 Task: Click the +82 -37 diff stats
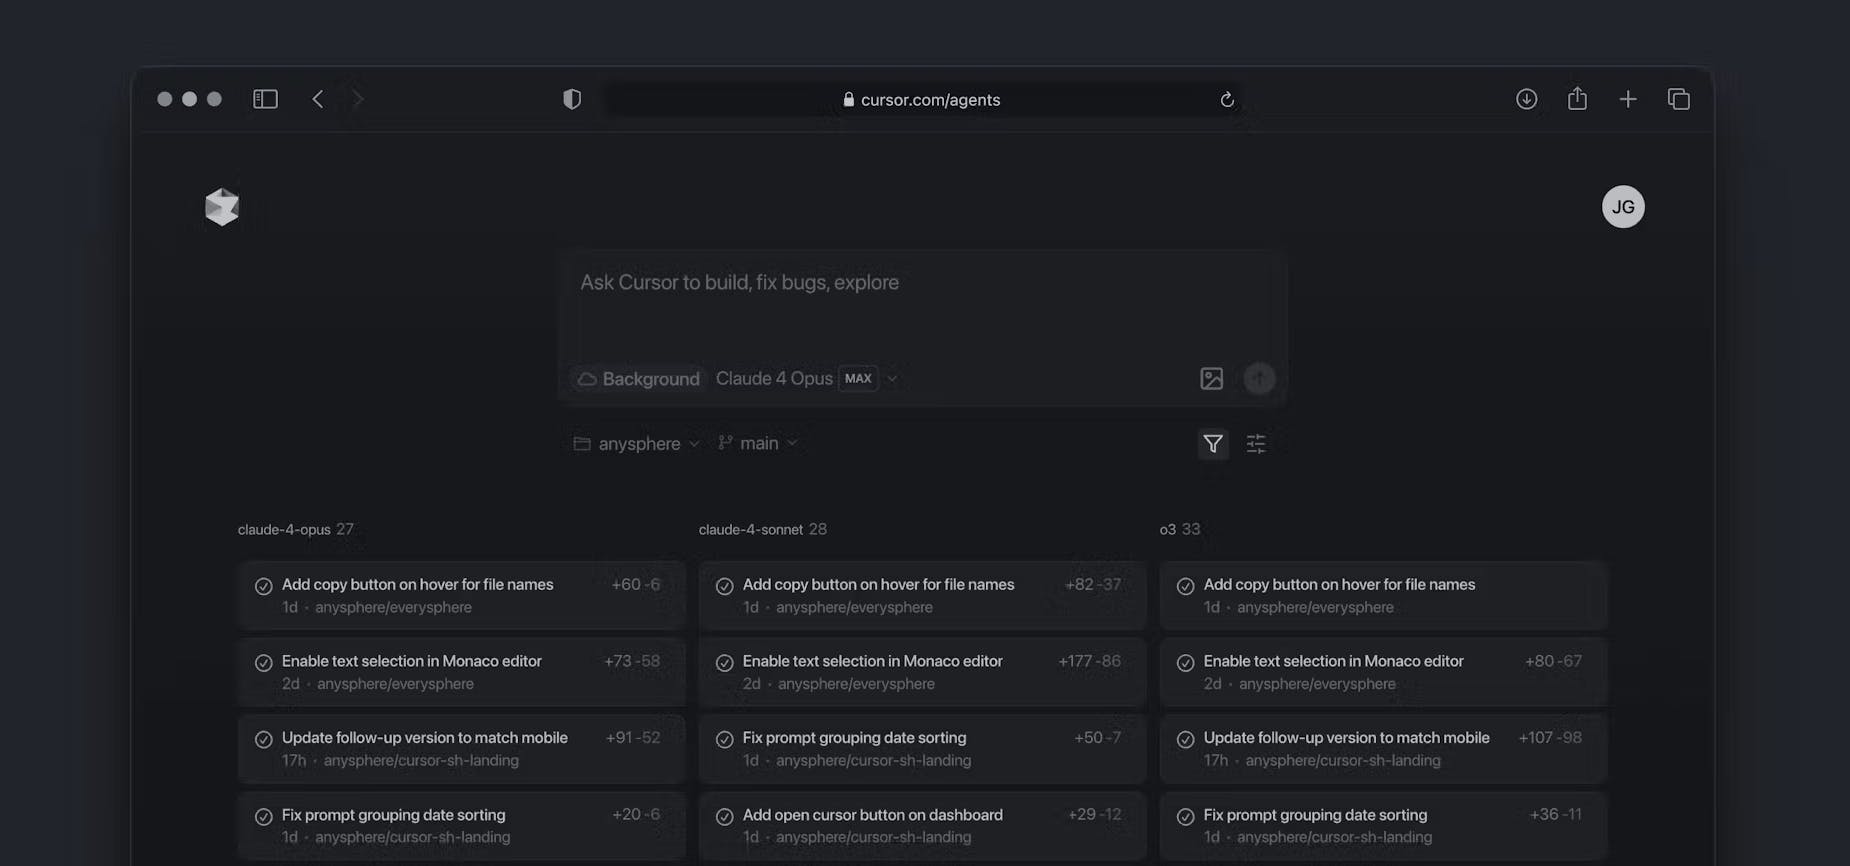(x=1093, y=584)
